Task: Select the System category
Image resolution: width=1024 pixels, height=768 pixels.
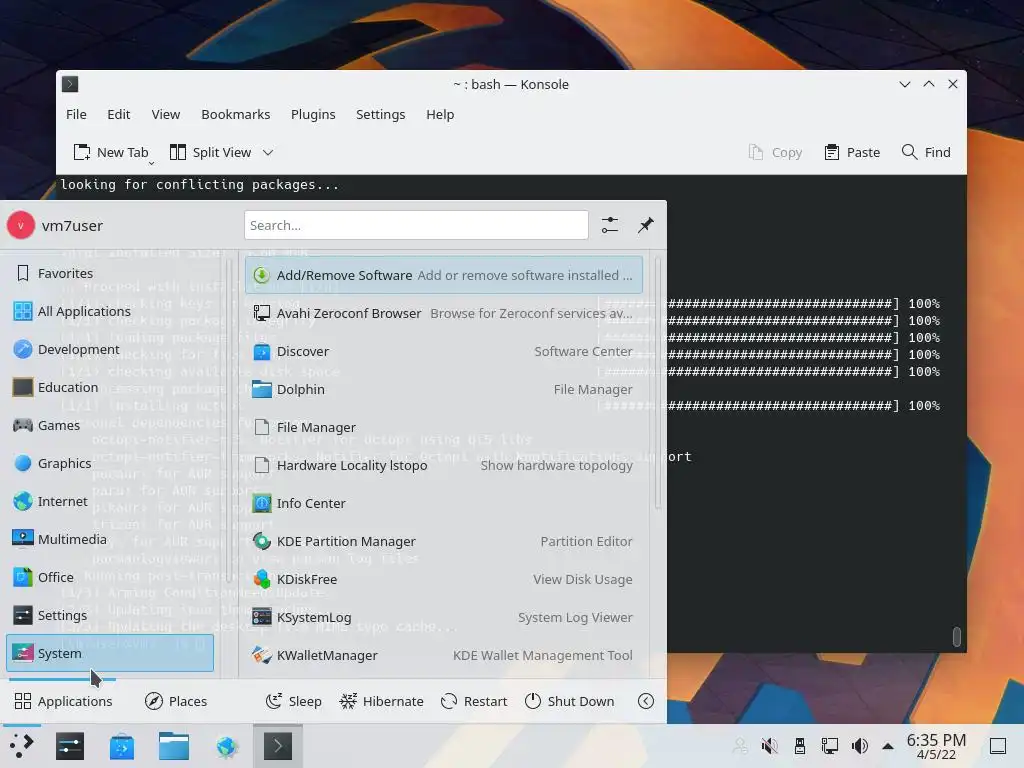Action: [x=110, y=653]
